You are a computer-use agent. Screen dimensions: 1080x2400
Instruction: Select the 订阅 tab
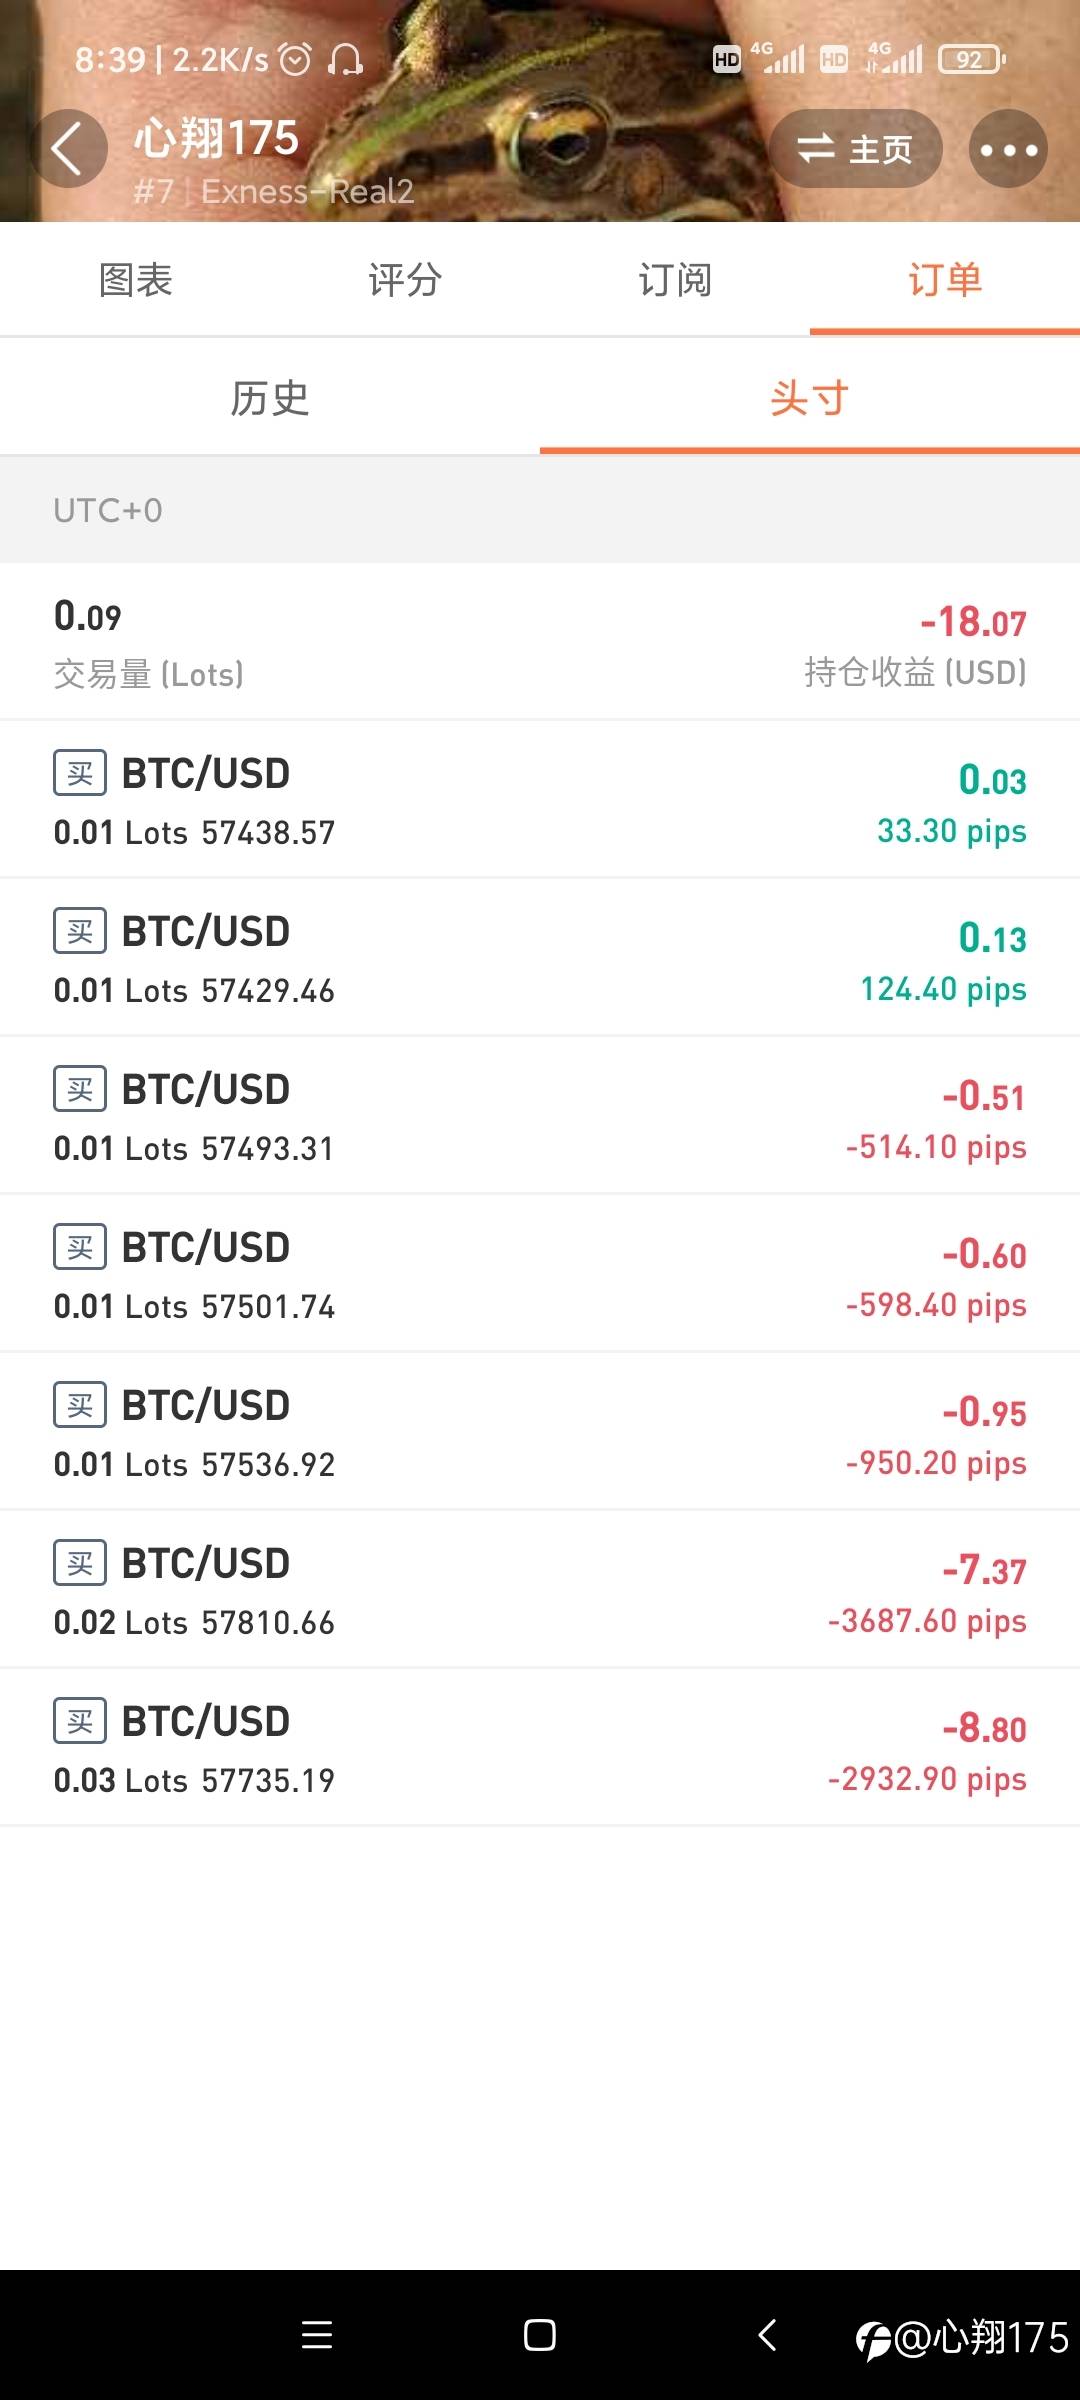click(675, 280)
